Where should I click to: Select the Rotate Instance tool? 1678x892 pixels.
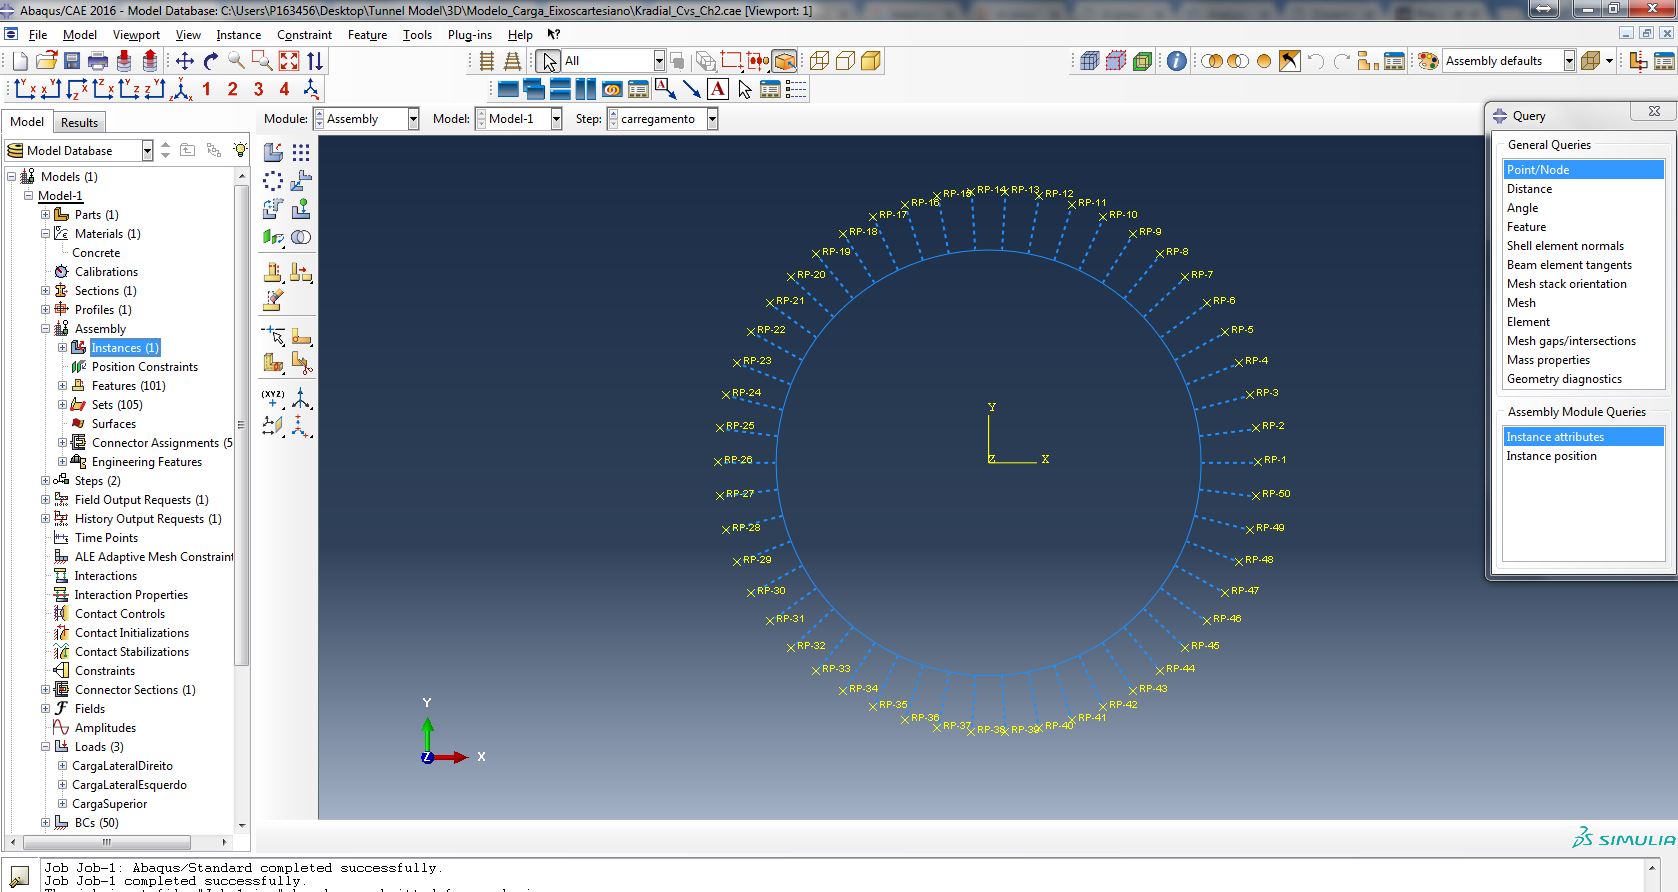click(x=273, y=209)
